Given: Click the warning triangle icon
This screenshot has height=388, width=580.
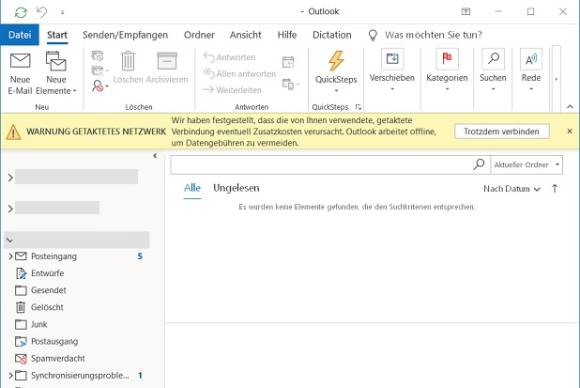Looking at the screenshot, I should tap(13, 132).
